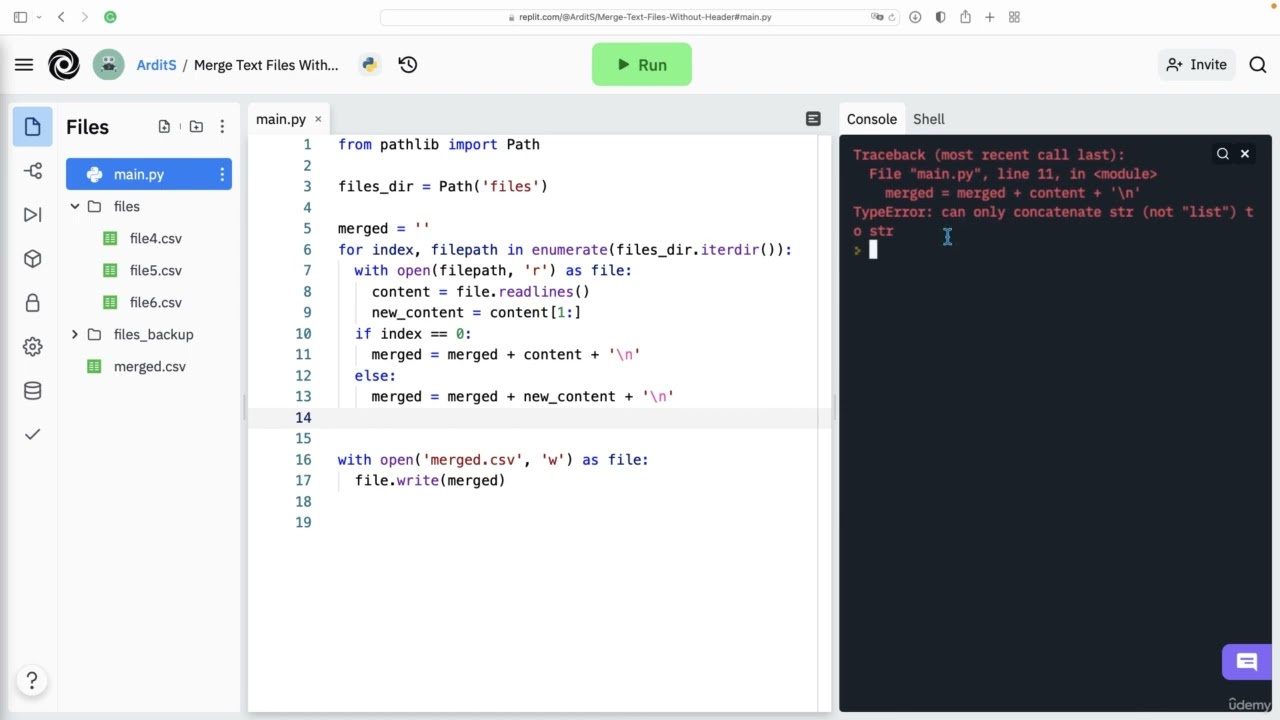
Task: Open merged.csv in the file tree
Action: (149, 366)
